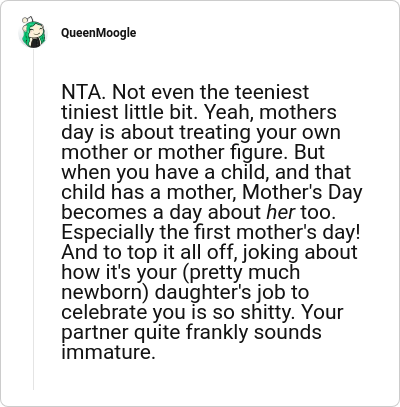
Task: Click the line And to top it all off
Action: coord(209,252)
